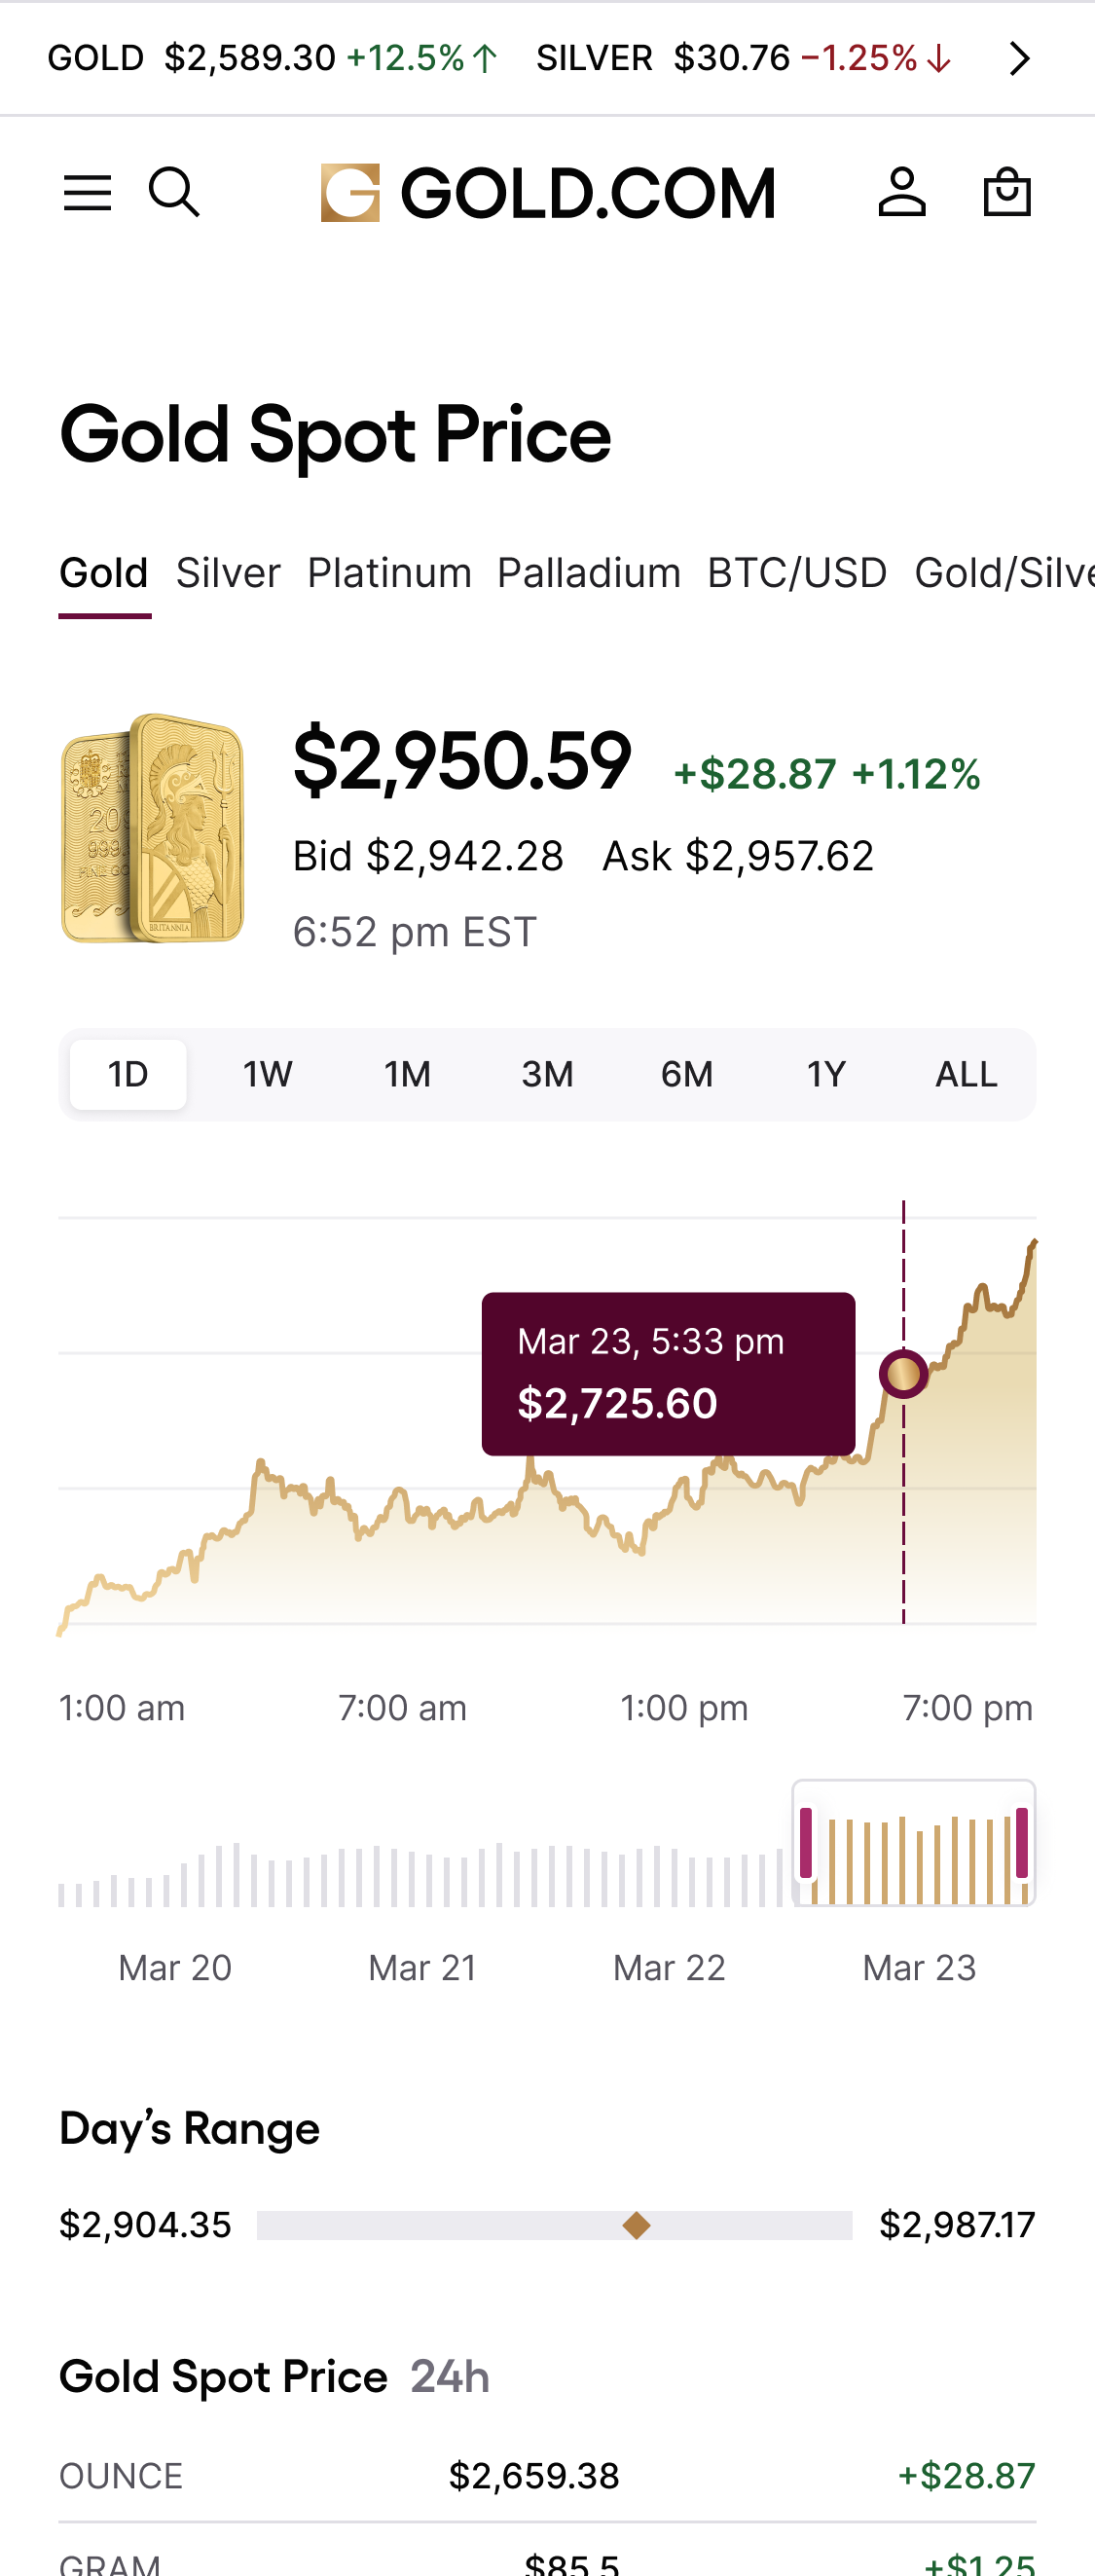
Task: Switch chart to ALL range
Action: 966,1074
